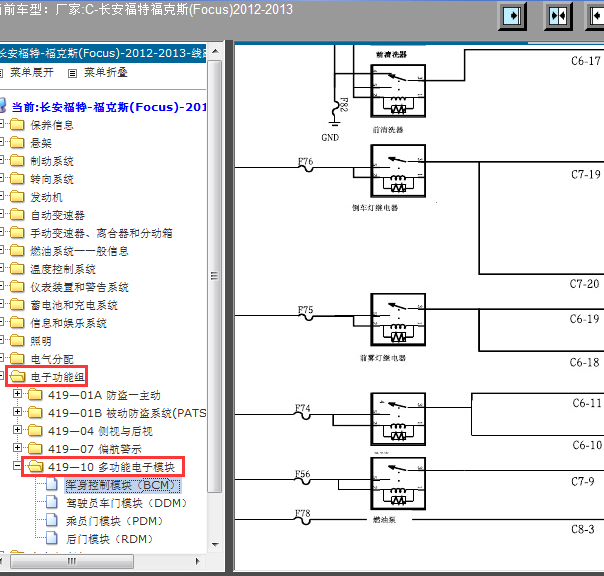Click the right-arrow panel layout button
The width and height of the screenshot is (604, 576).
click(x=512, y=16)
